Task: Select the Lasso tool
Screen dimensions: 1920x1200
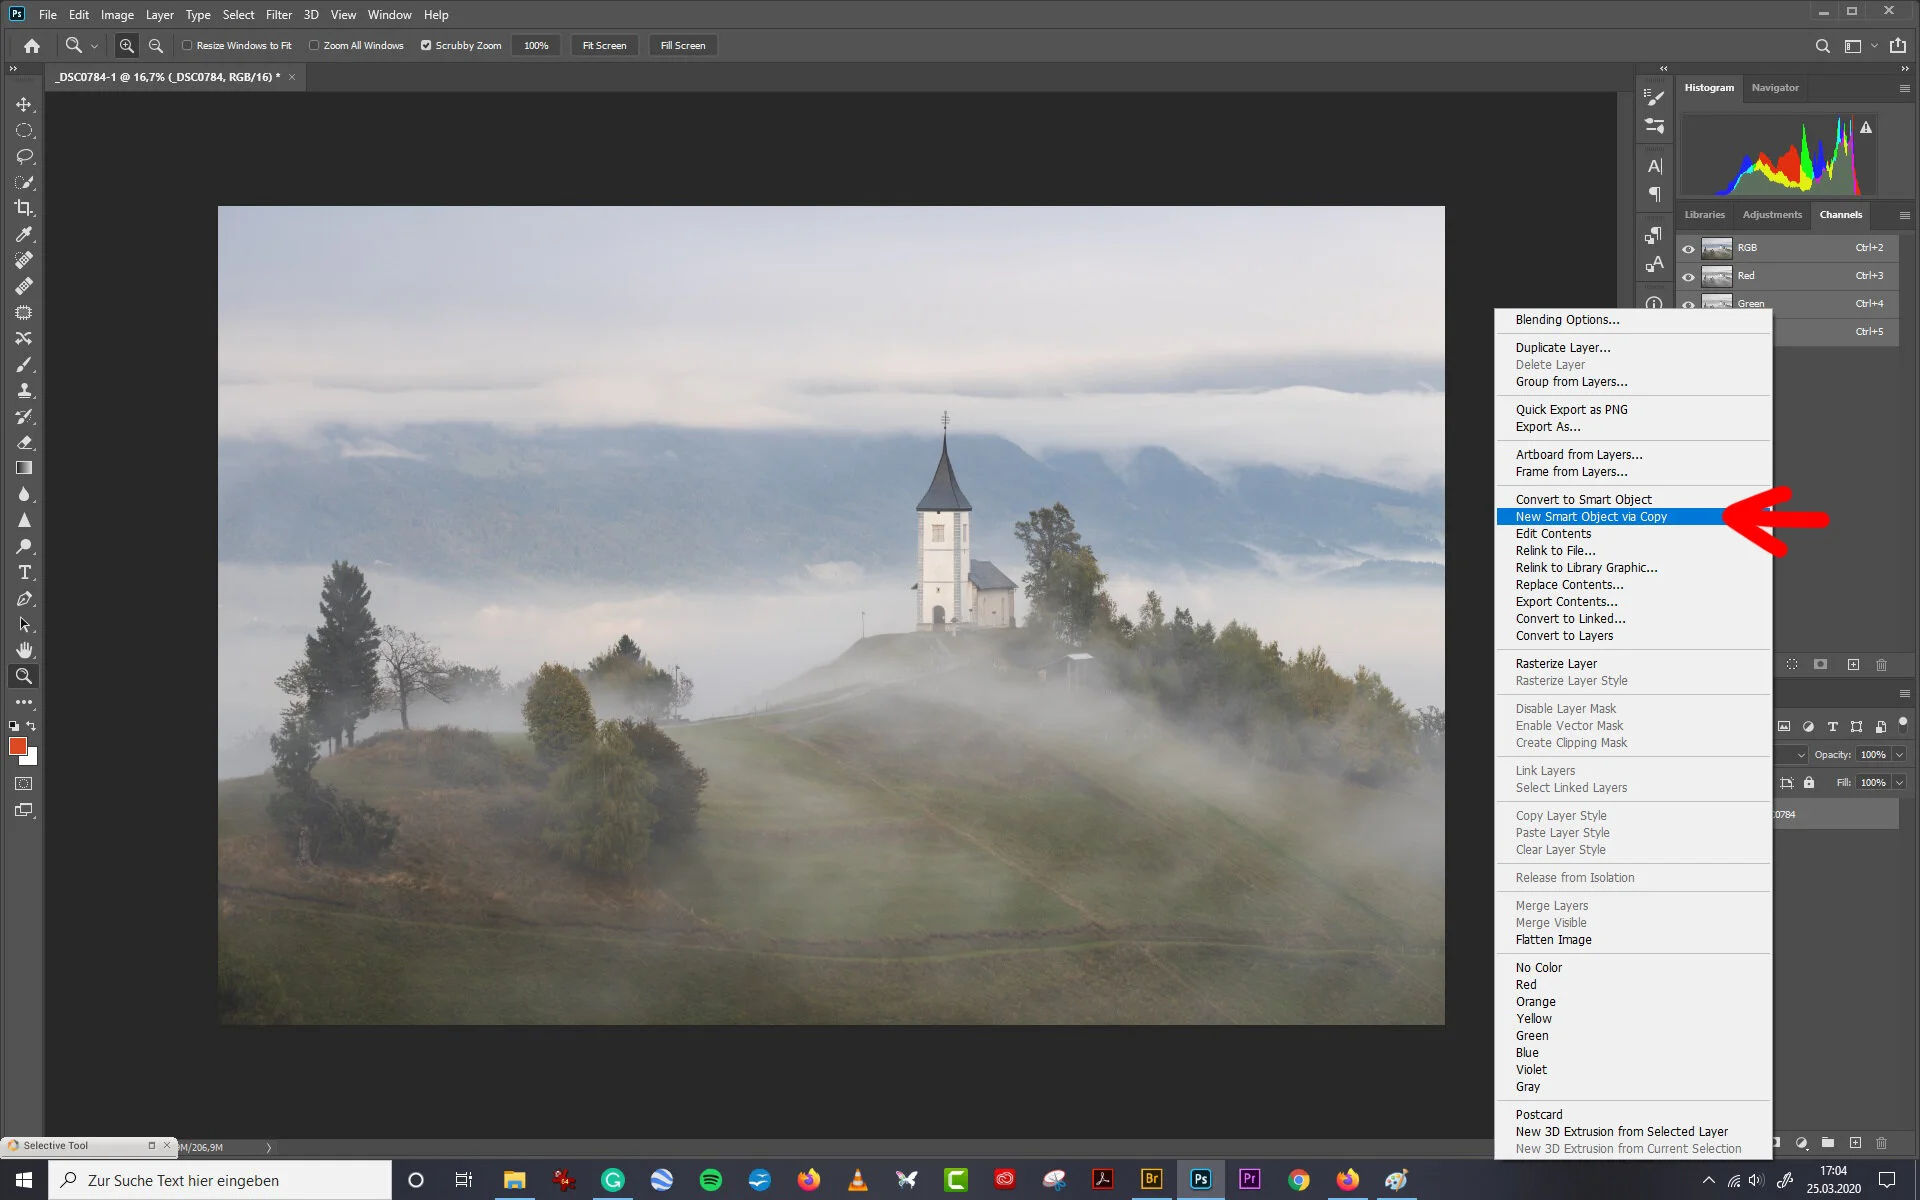Action: pos(24,156)
